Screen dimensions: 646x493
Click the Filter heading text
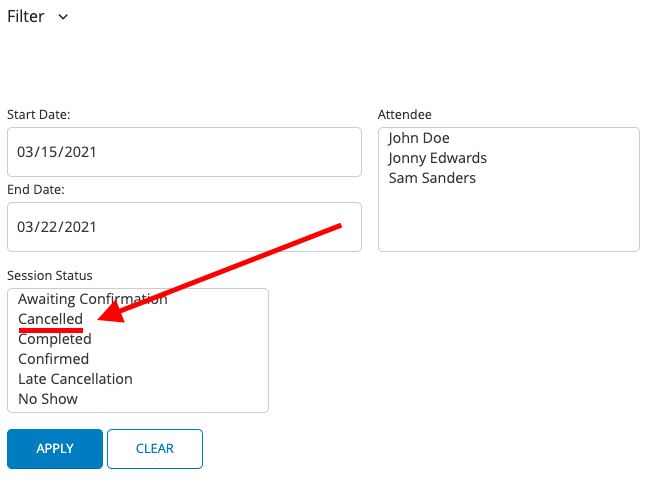click(26, 16)
